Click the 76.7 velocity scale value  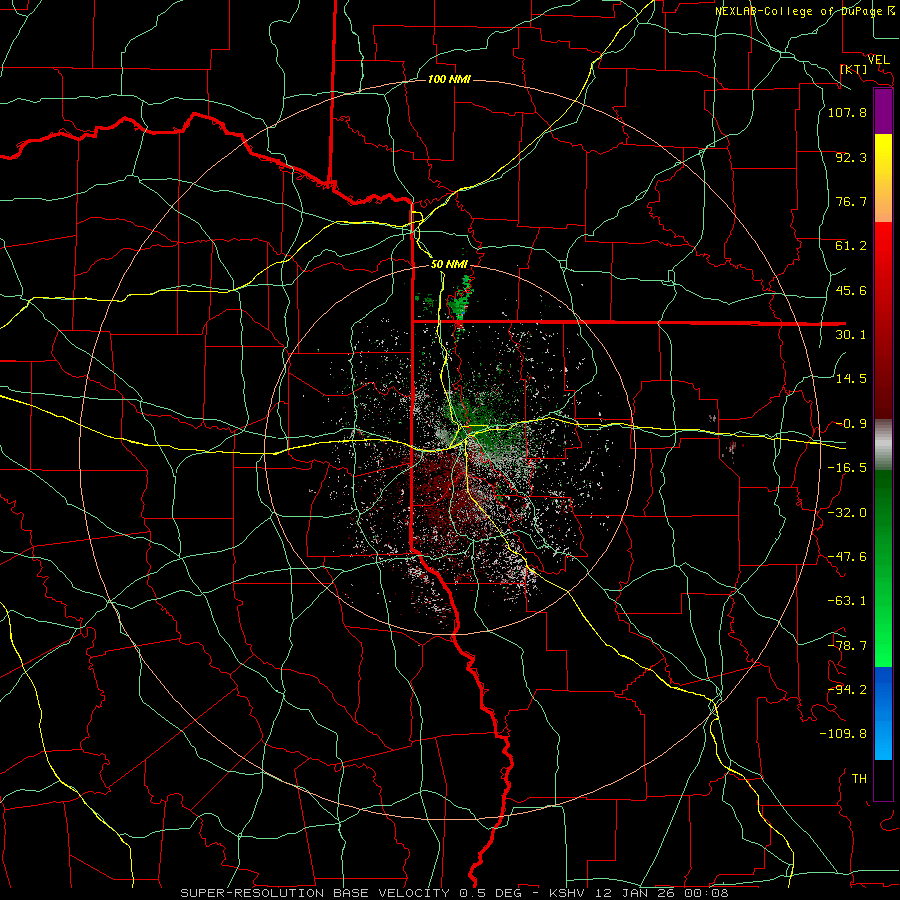pos(851,201)
